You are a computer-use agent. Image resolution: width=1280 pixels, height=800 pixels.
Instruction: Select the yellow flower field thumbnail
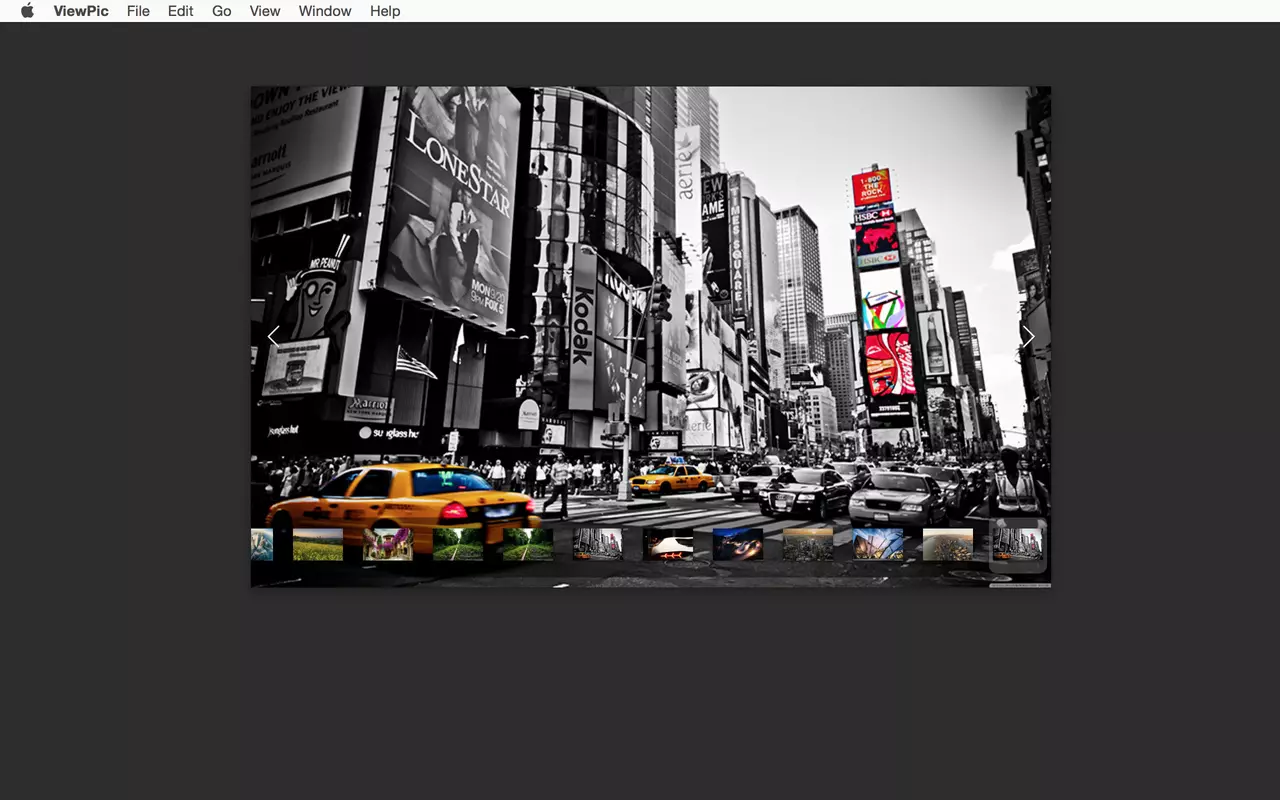click(318, 545)
